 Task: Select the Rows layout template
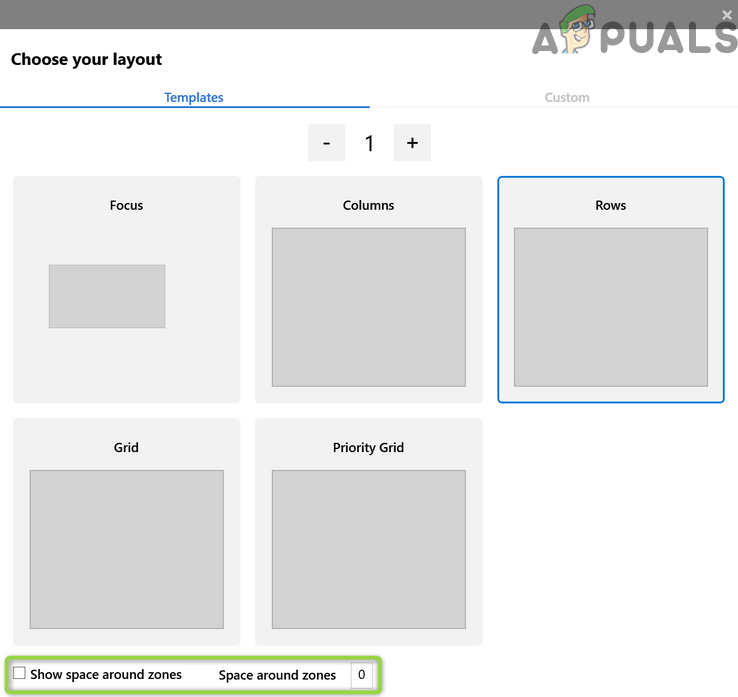pyautogui.click(x=610, y=289)
